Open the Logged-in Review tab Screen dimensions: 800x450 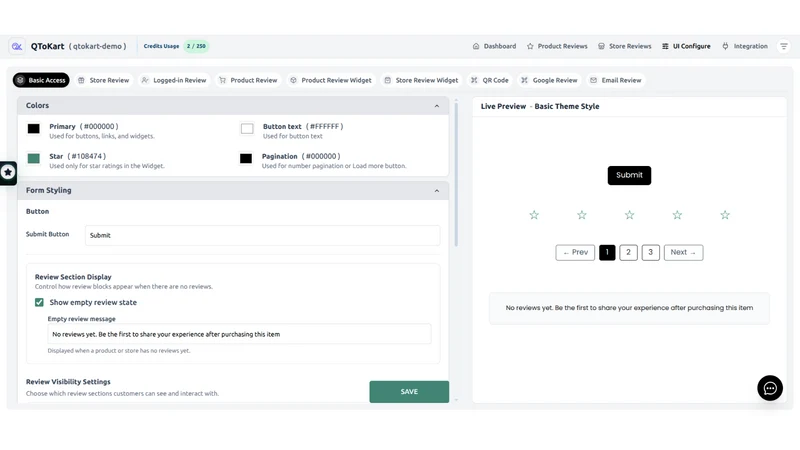[174, 80]
